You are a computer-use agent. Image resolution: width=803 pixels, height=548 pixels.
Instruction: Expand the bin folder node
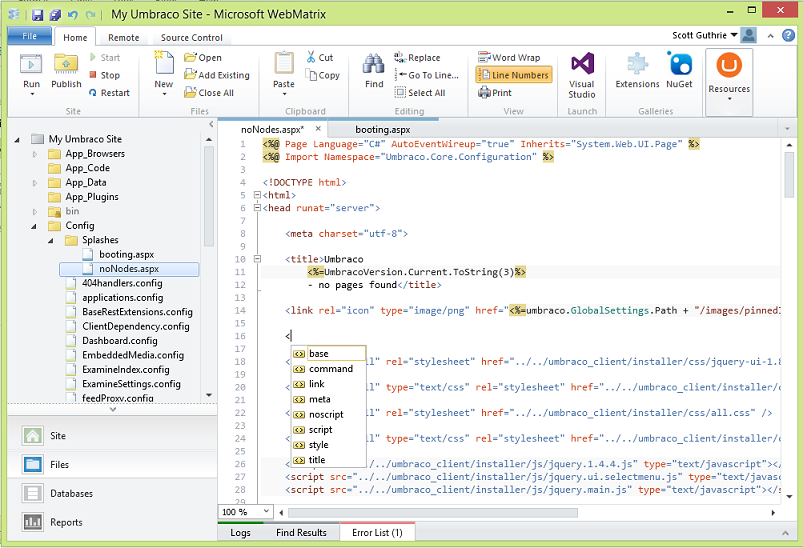coord(35,212)
